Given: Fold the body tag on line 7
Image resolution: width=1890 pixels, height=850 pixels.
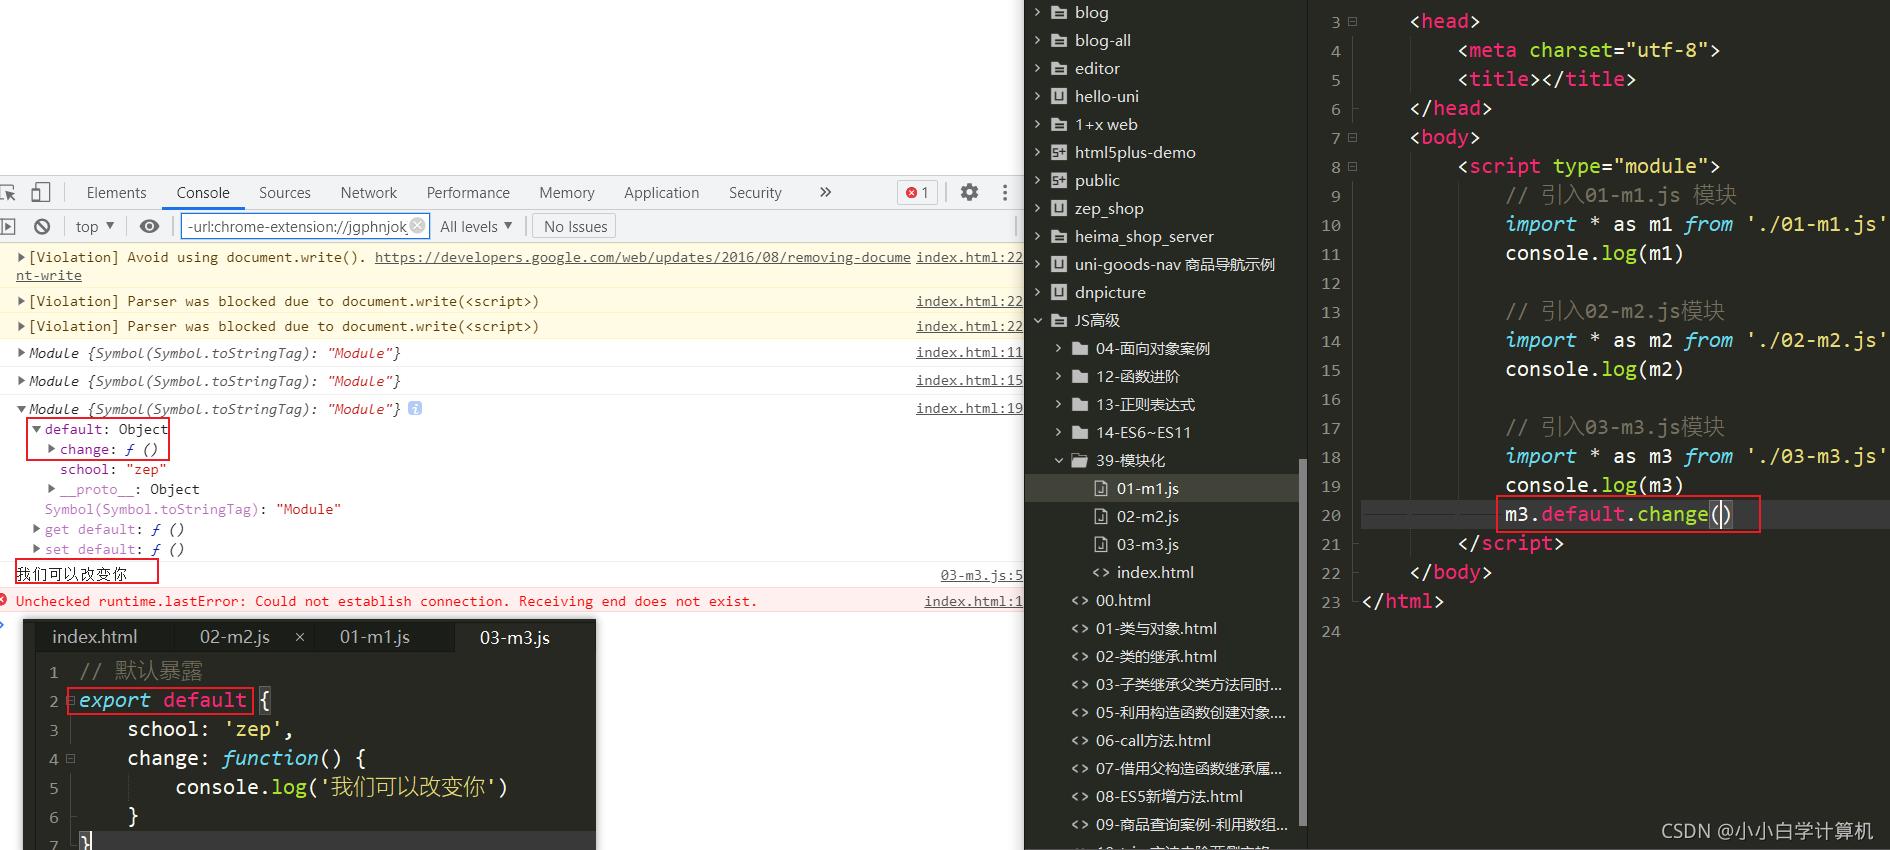Looking at the screenshot, I should coord(1352,137).
